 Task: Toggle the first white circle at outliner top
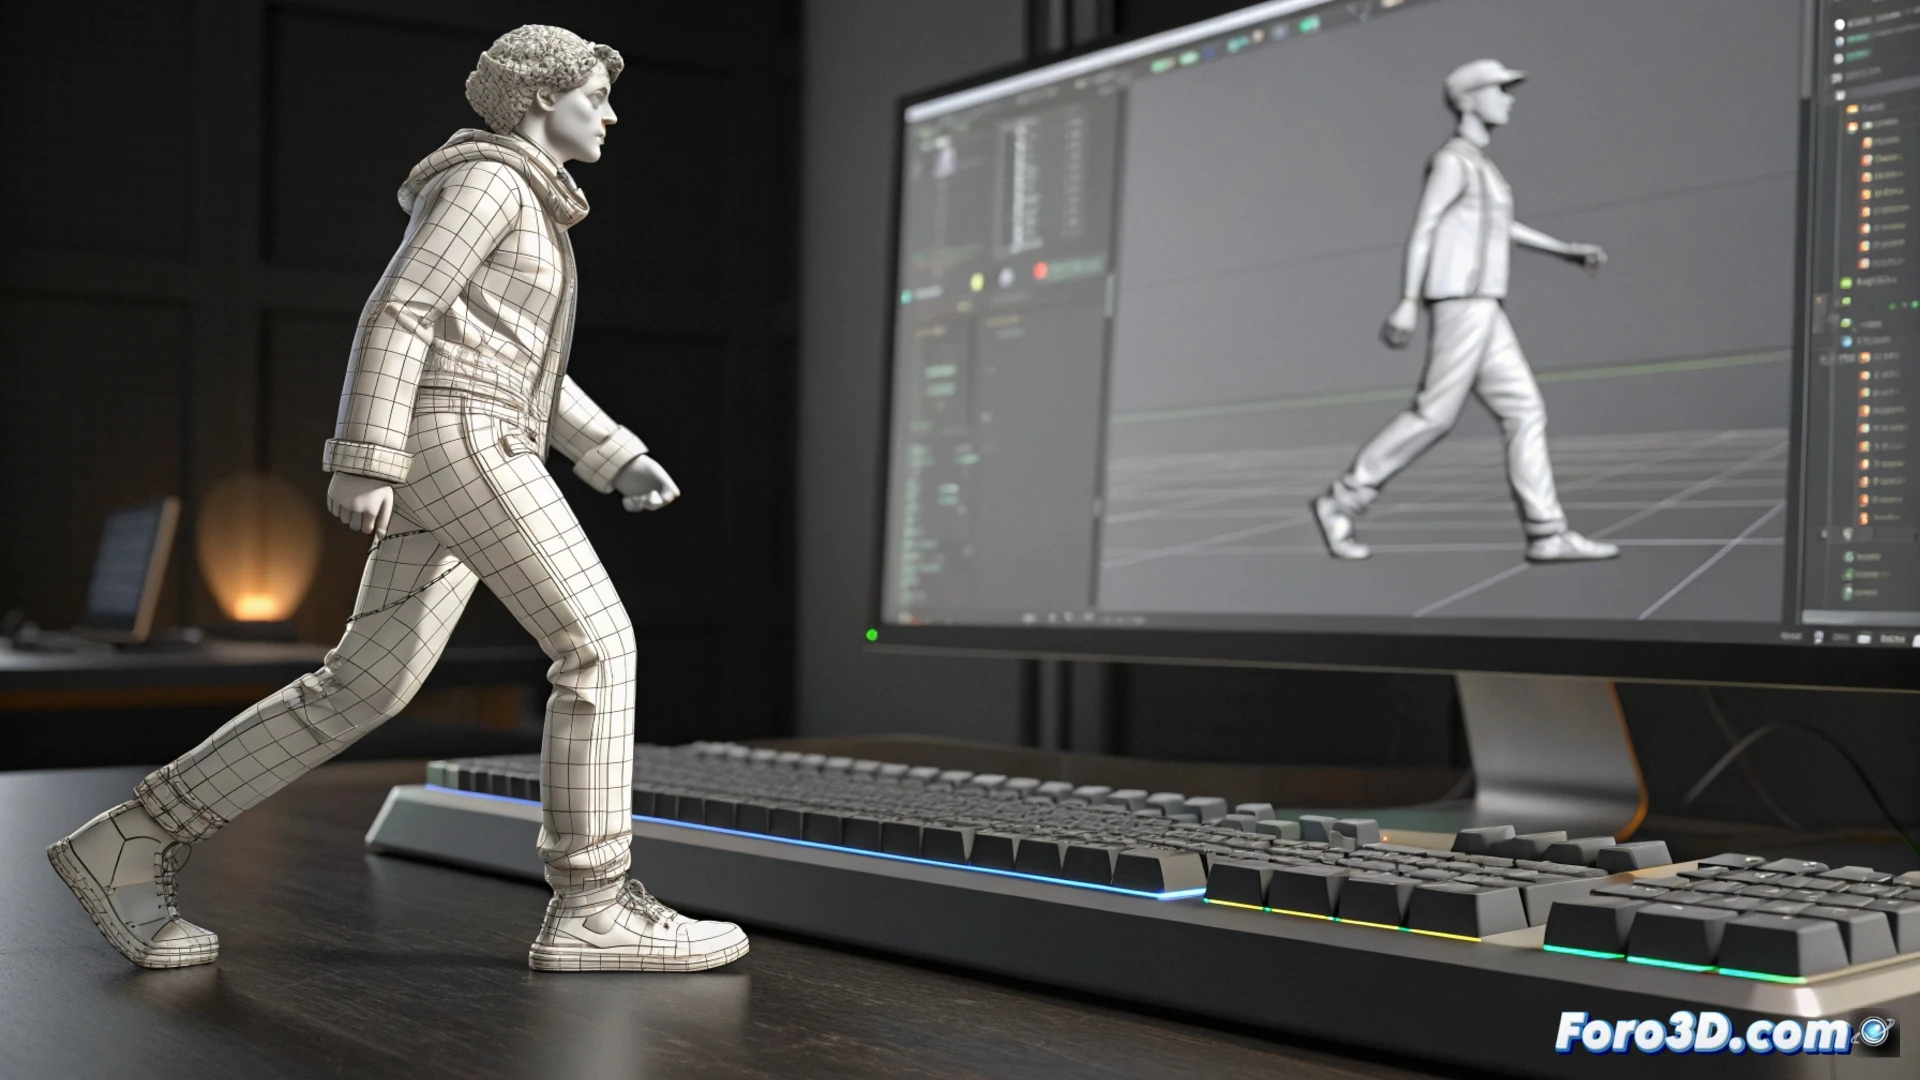(x=1839, y=24)
